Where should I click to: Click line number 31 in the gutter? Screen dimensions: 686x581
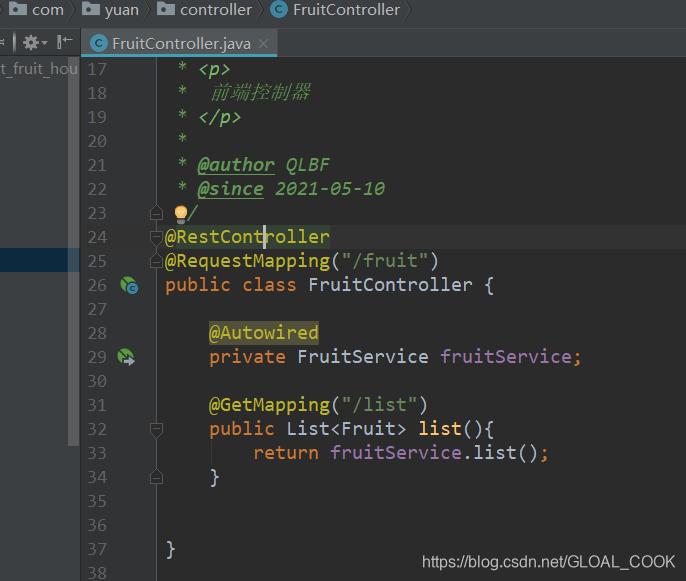coord(97,405)
